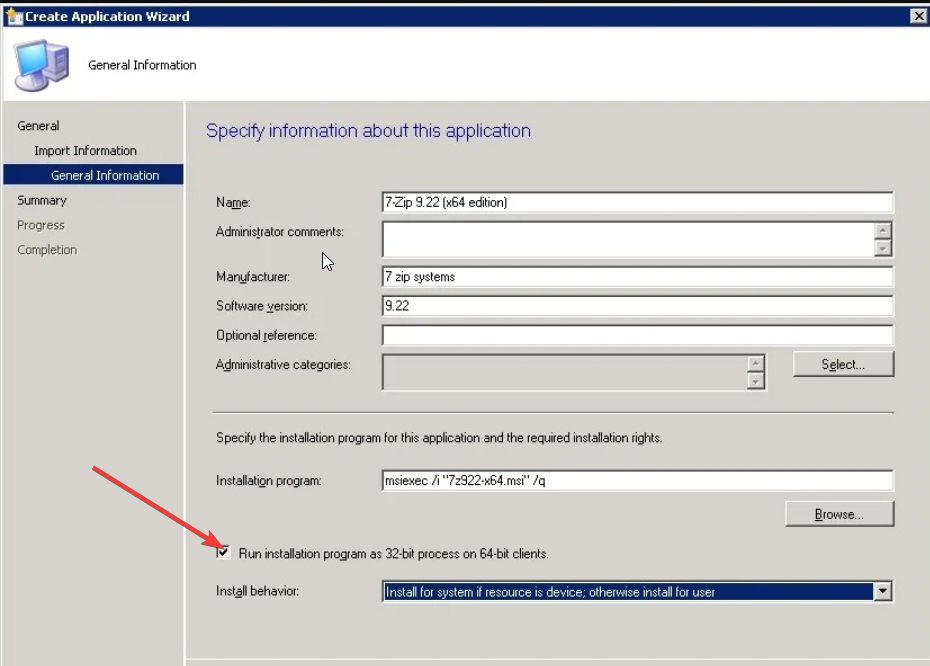This screenshot has width=930, height=666.
Task: Click the Optional reference: label
Action: point(266,336)
